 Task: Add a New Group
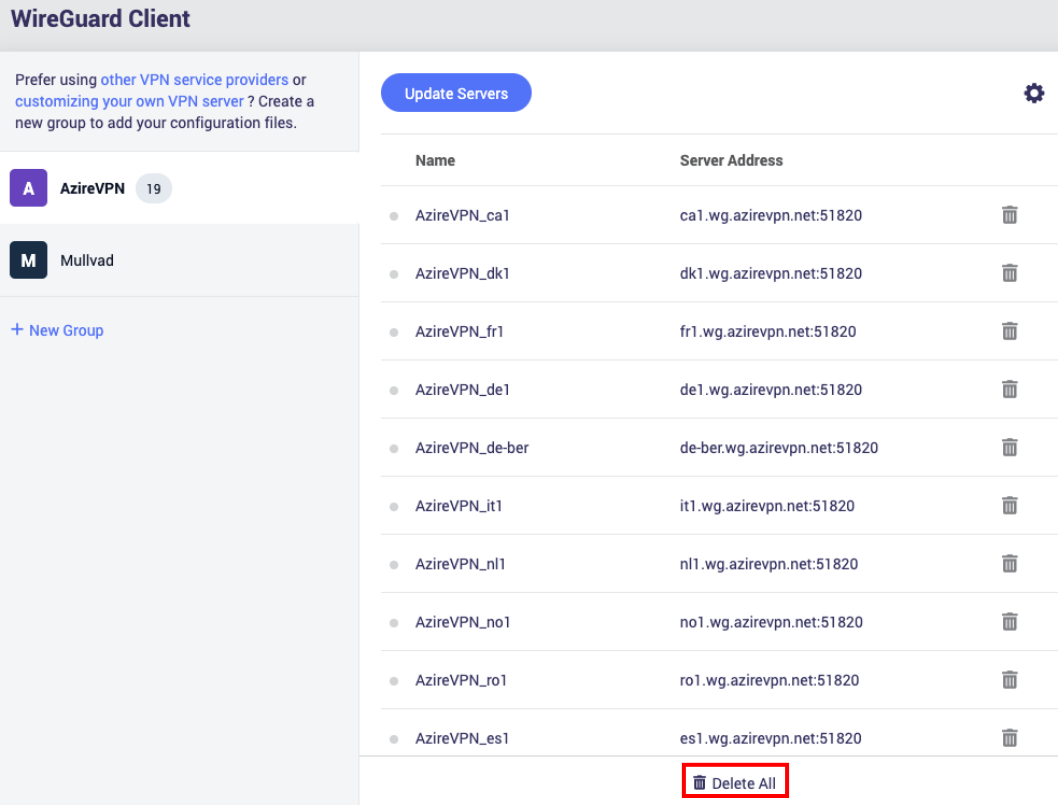pos(57,330)
